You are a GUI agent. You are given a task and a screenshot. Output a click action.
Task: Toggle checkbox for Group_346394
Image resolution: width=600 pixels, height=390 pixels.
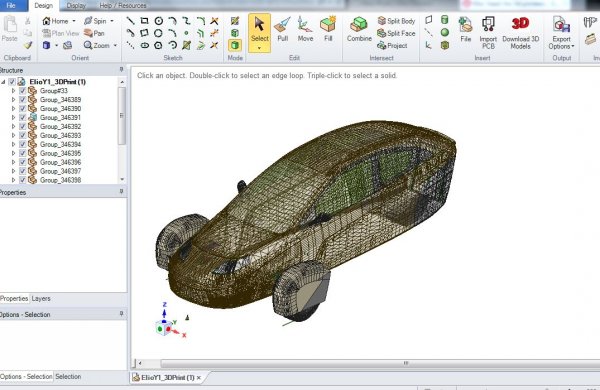pos(23,144)
